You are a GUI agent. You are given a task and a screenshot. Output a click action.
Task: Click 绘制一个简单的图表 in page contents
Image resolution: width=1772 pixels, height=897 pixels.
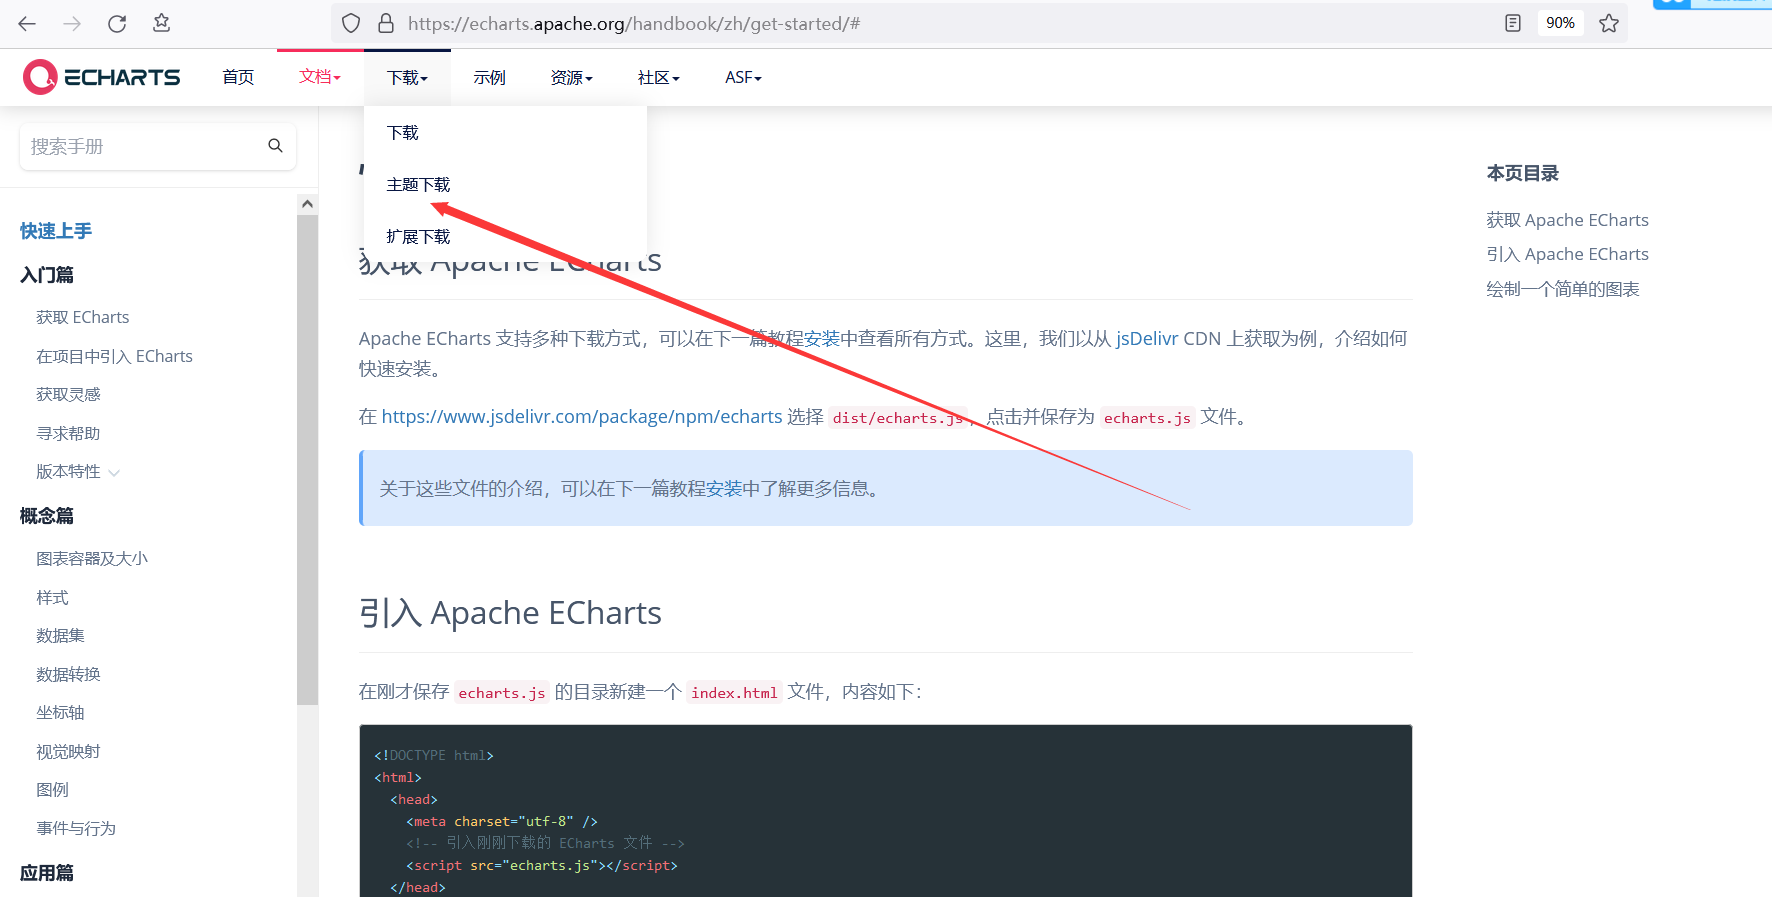click(1563, 289)
